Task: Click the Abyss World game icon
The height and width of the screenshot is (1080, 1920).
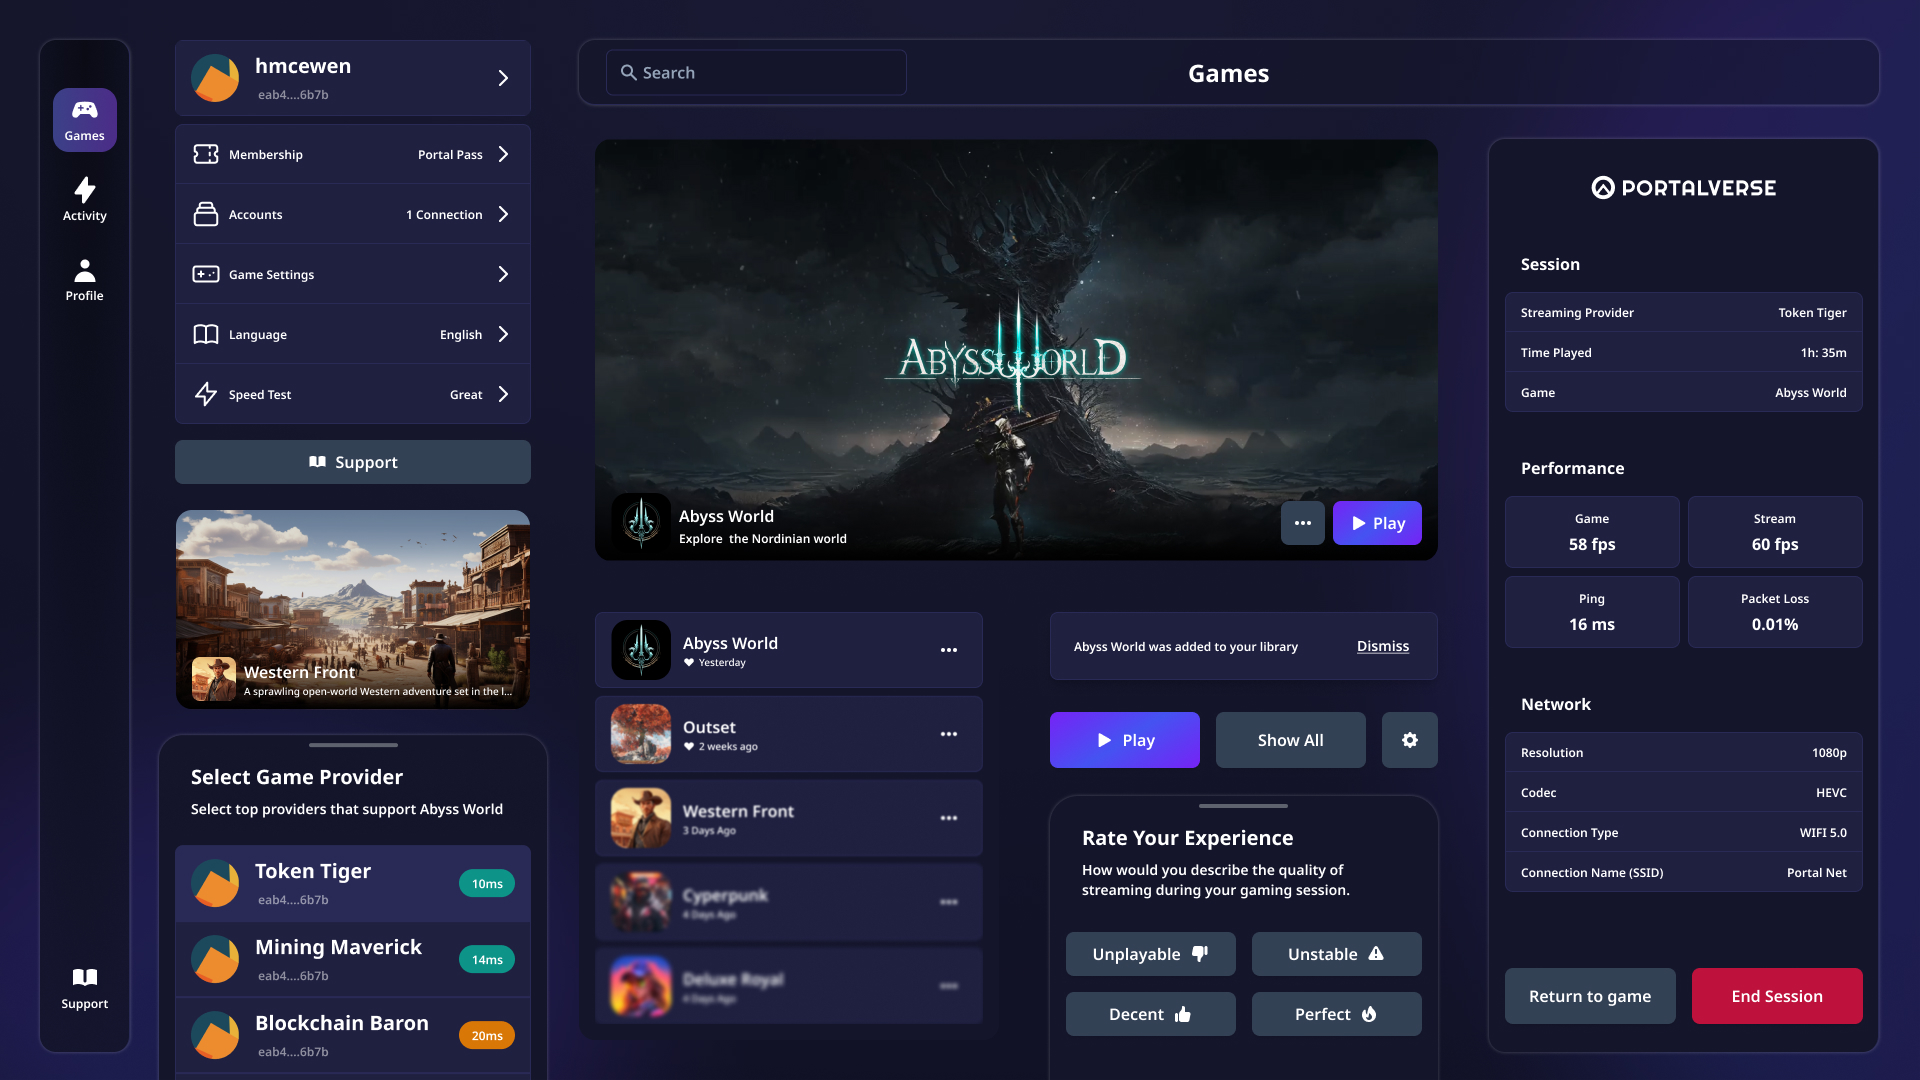Action: [640, 650]
